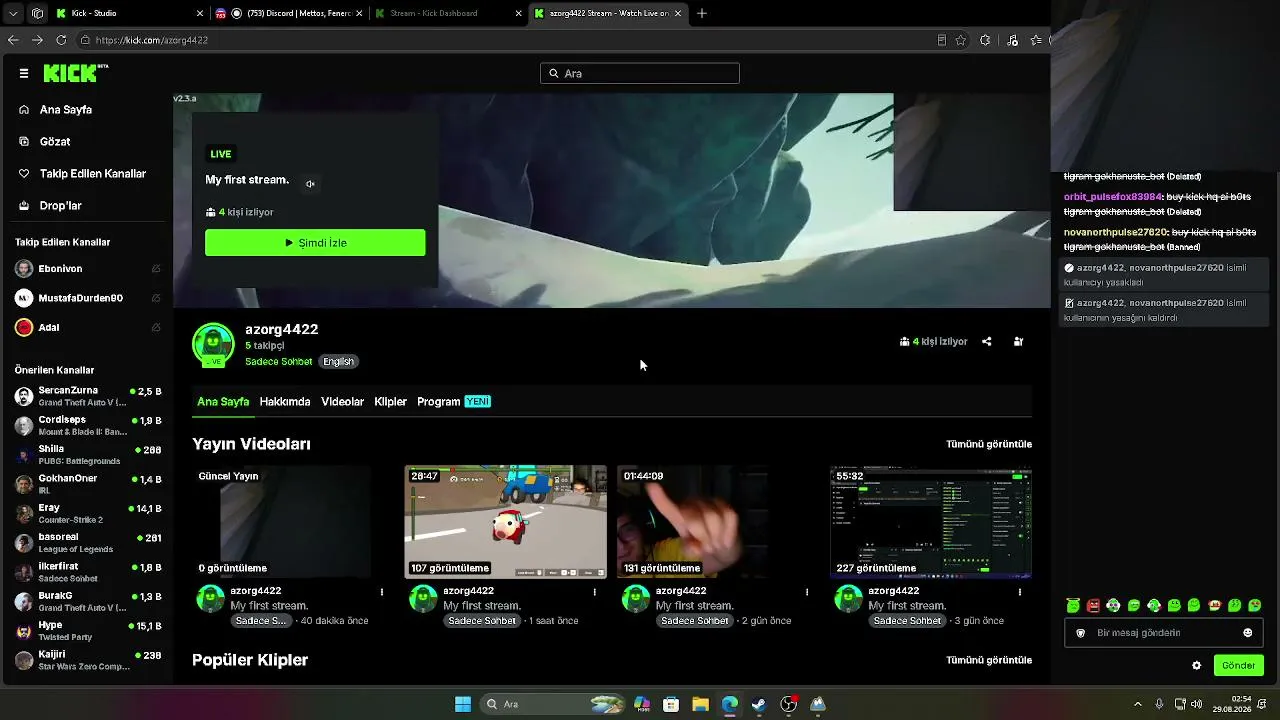Reload the page with the refresh icon
The width and height of the screenshot is (1280, 720).
(x=61, y=40)
